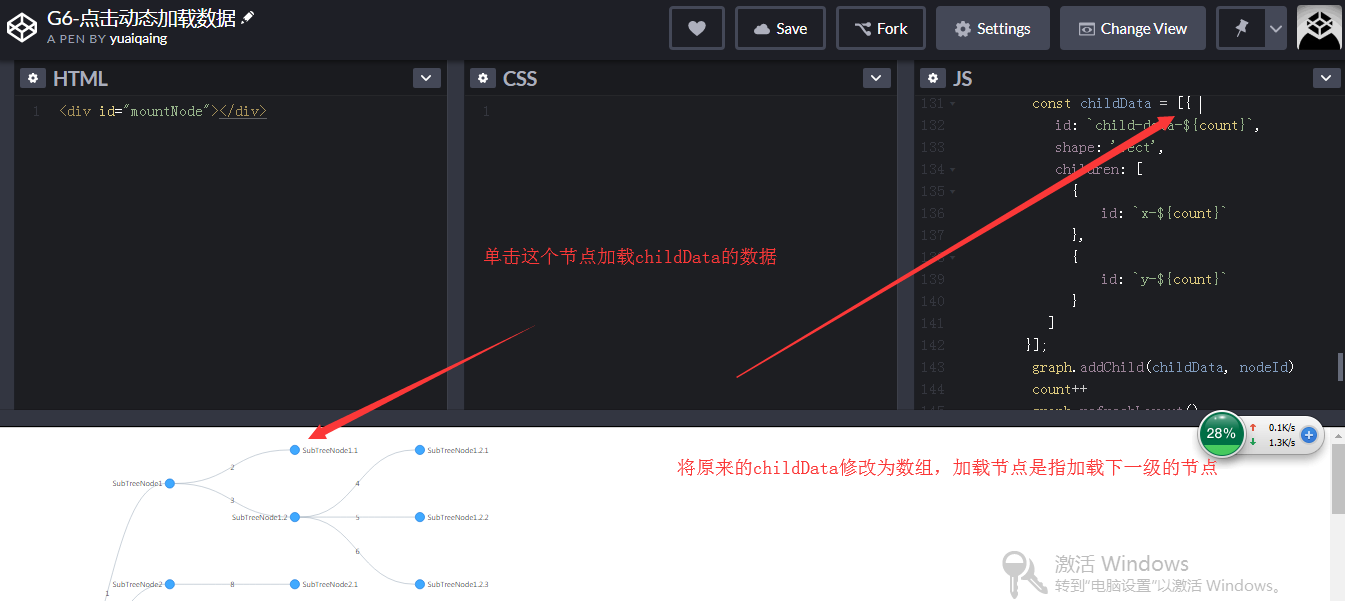Click in CSS editor line 1
Image resolution: width=1345 pixels, height=601 pixels.
(680, 111)
